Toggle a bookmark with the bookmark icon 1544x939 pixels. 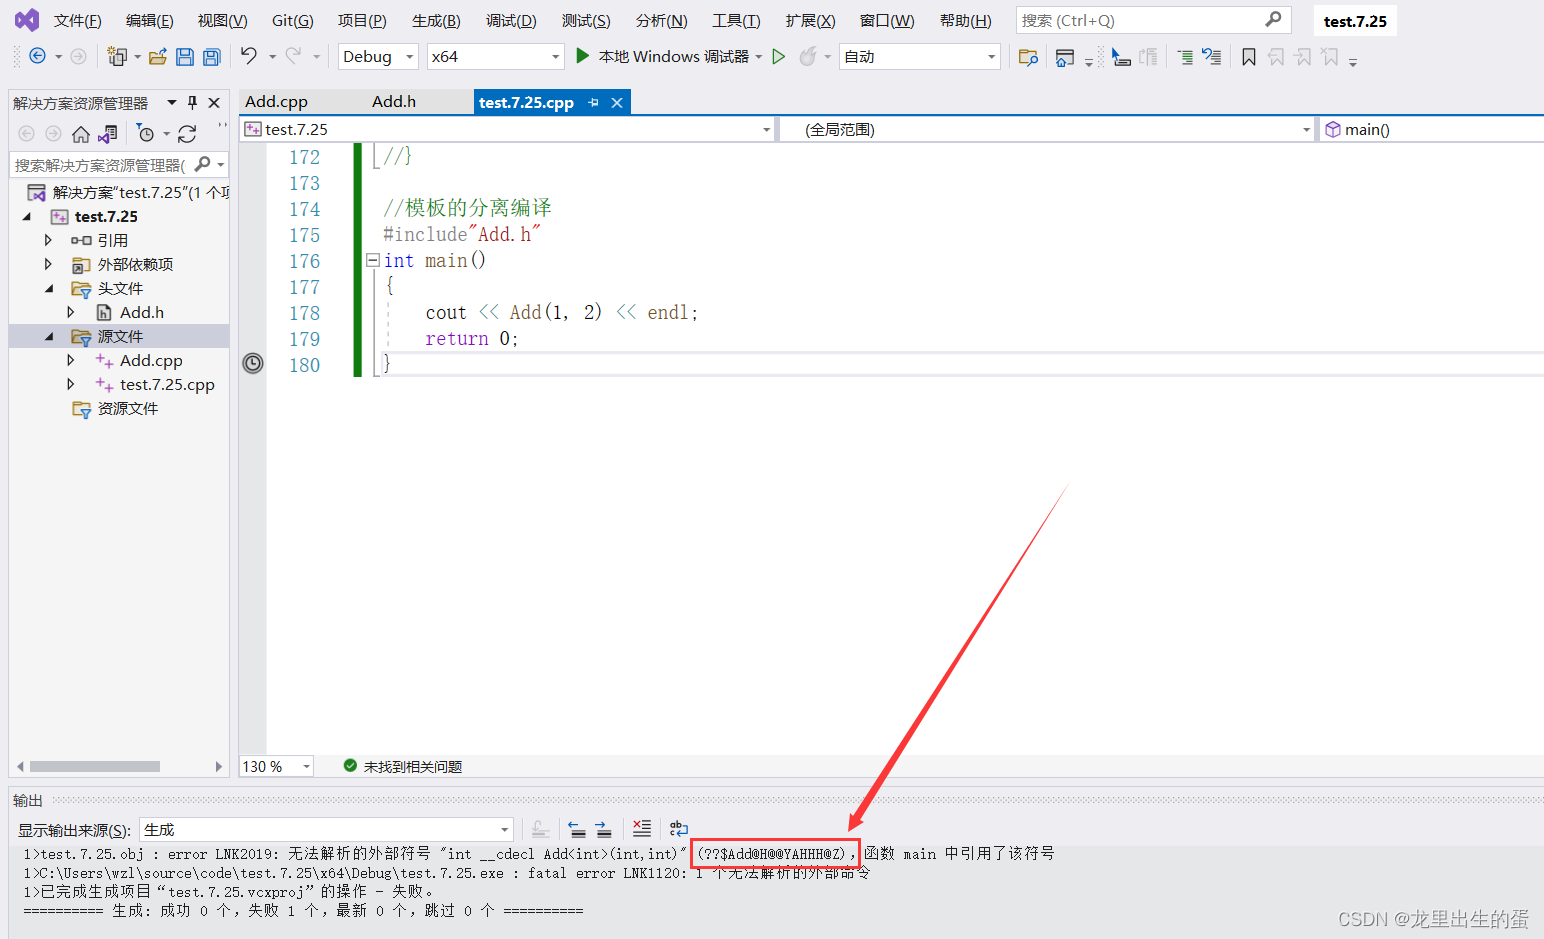[x=1249, y=57]
